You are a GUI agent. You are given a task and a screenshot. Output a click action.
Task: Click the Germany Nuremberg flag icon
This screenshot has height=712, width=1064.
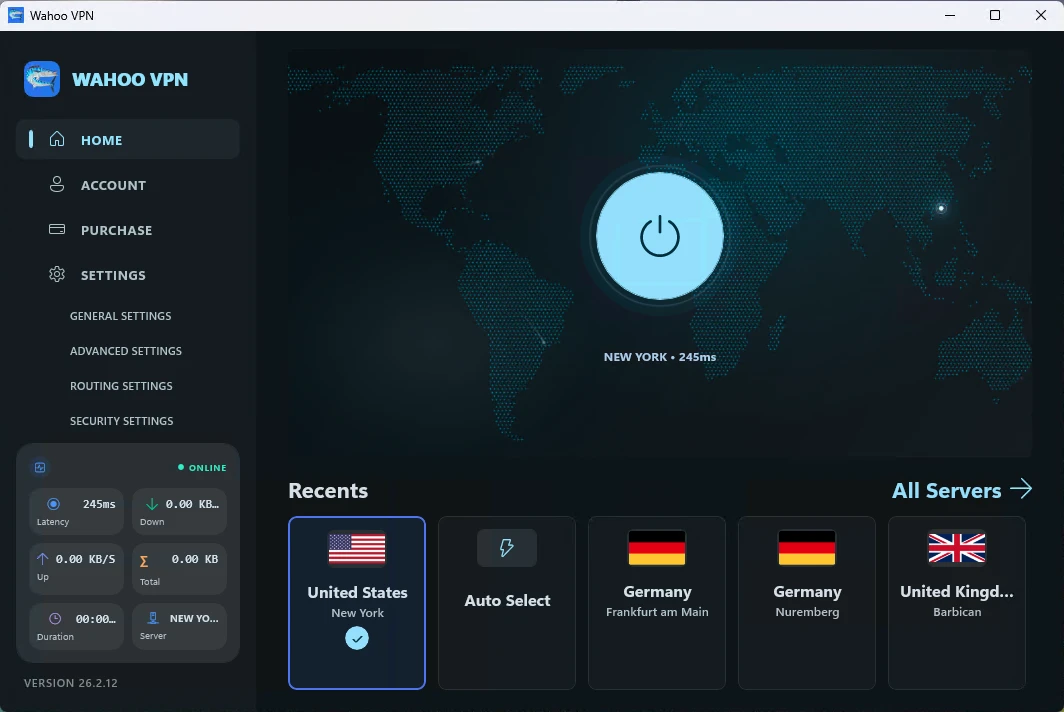click(x=807, y=548)
